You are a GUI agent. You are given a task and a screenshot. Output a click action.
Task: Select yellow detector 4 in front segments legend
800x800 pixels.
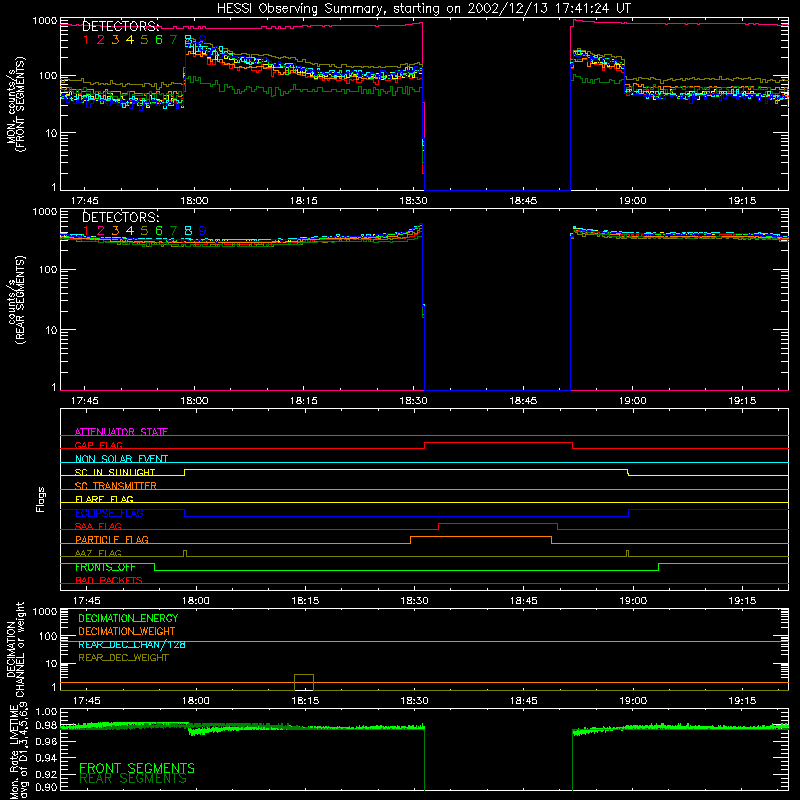(x=130, y=40)
